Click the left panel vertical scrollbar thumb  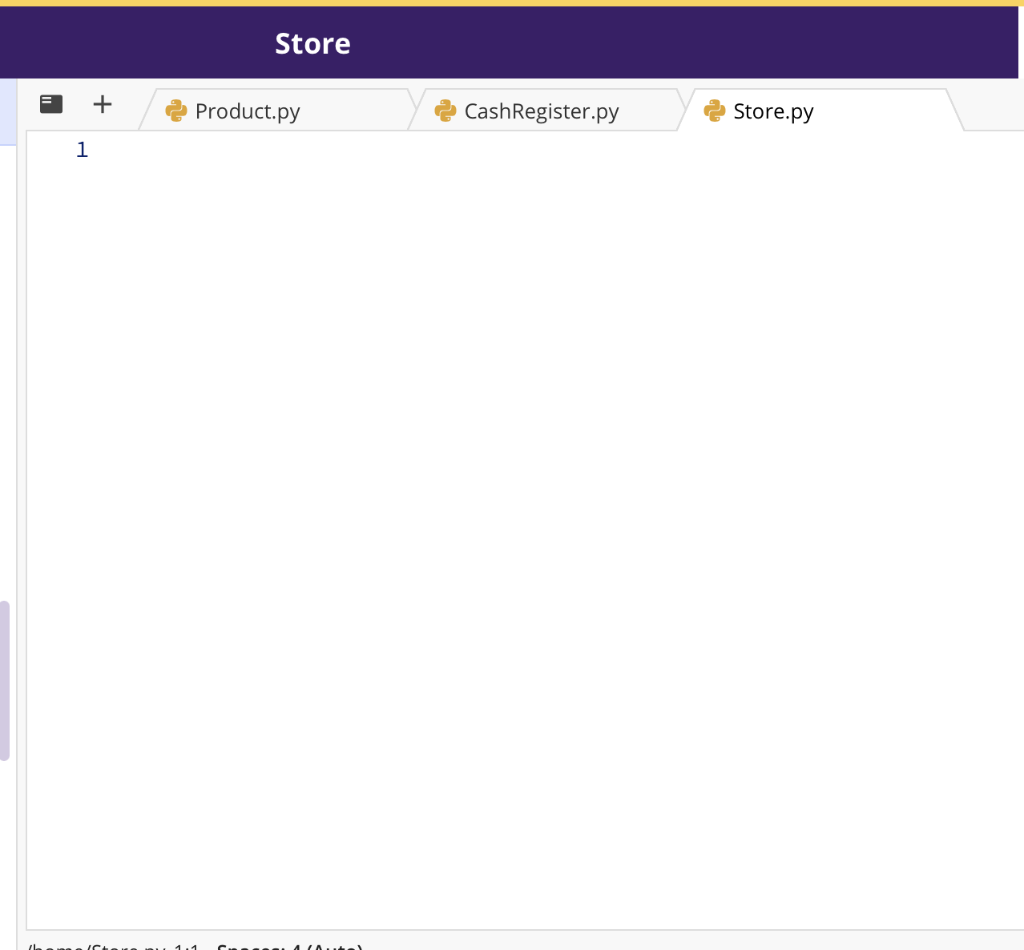[5, 680]
